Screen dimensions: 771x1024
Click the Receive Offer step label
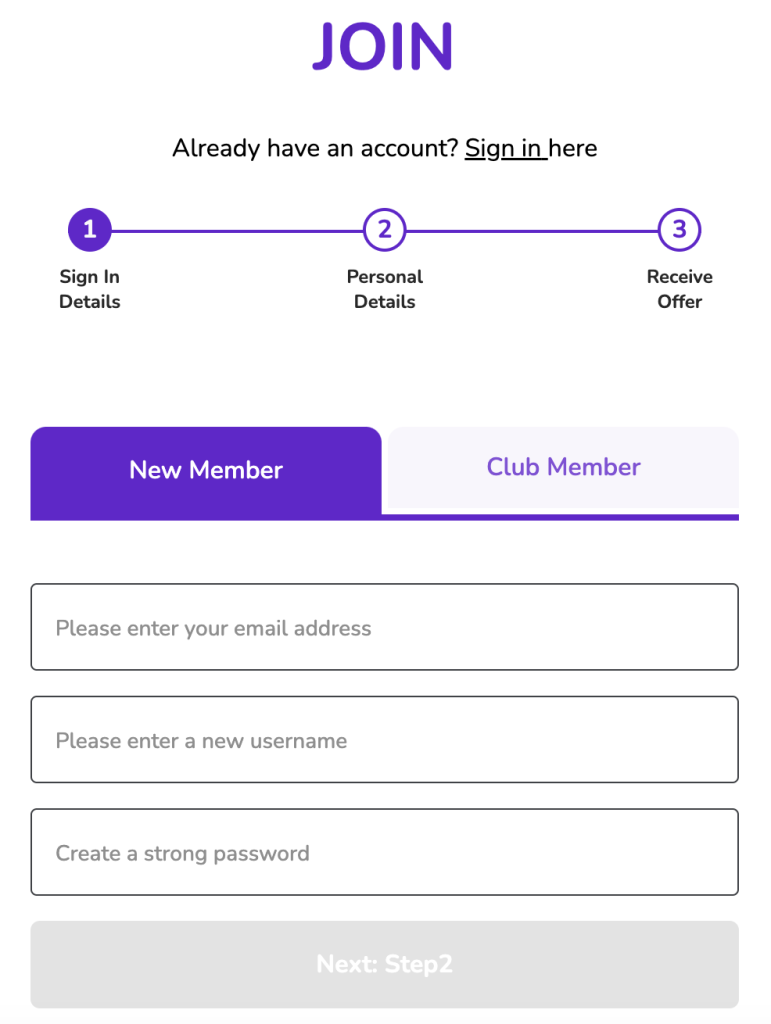point(679,289)
